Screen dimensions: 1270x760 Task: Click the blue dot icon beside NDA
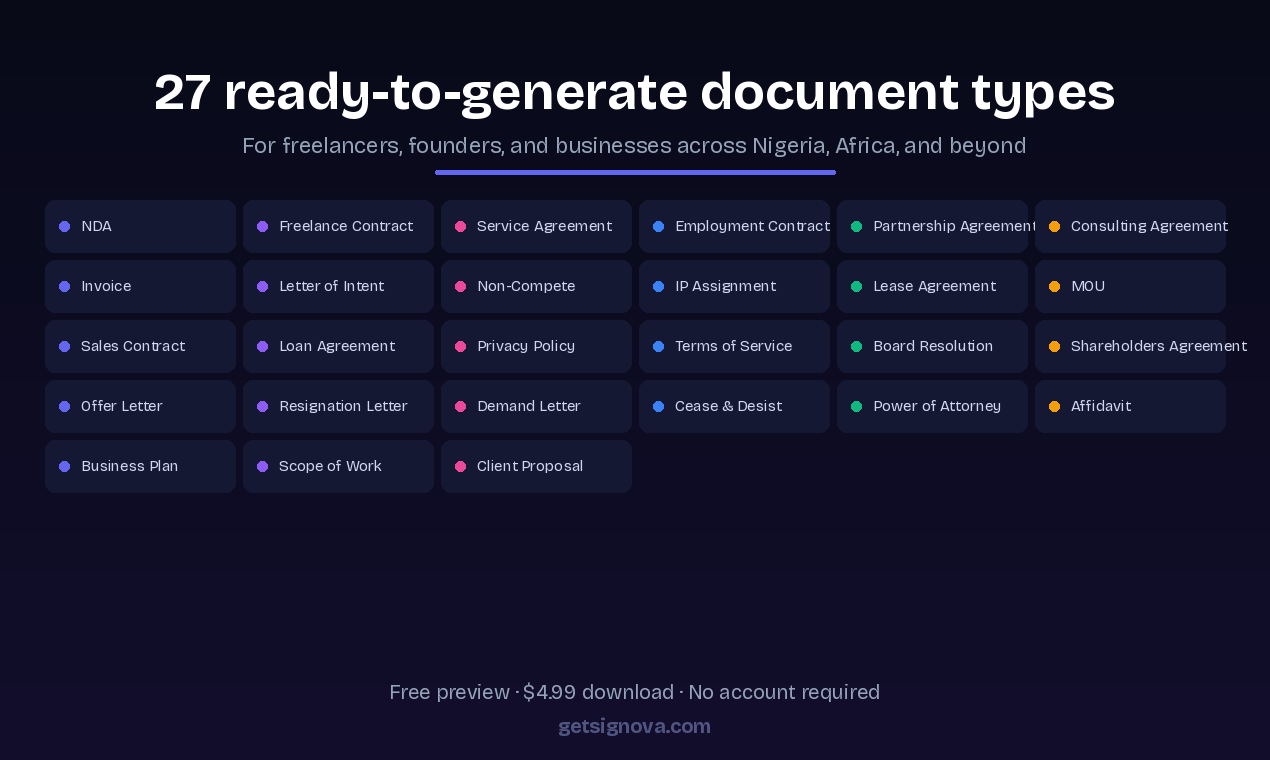point(64,226)
